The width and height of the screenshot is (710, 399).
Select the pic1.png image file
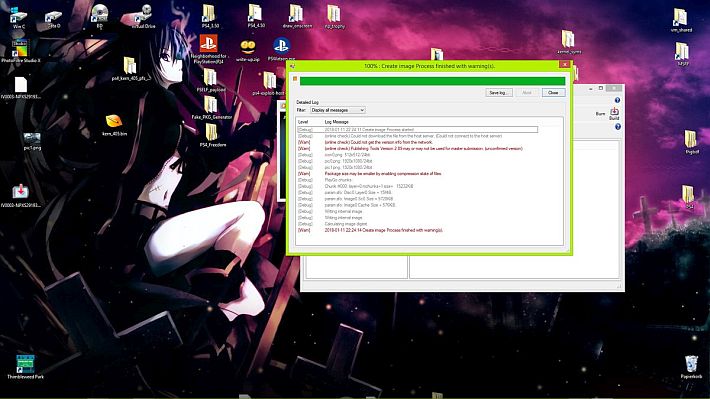[32, 141]
